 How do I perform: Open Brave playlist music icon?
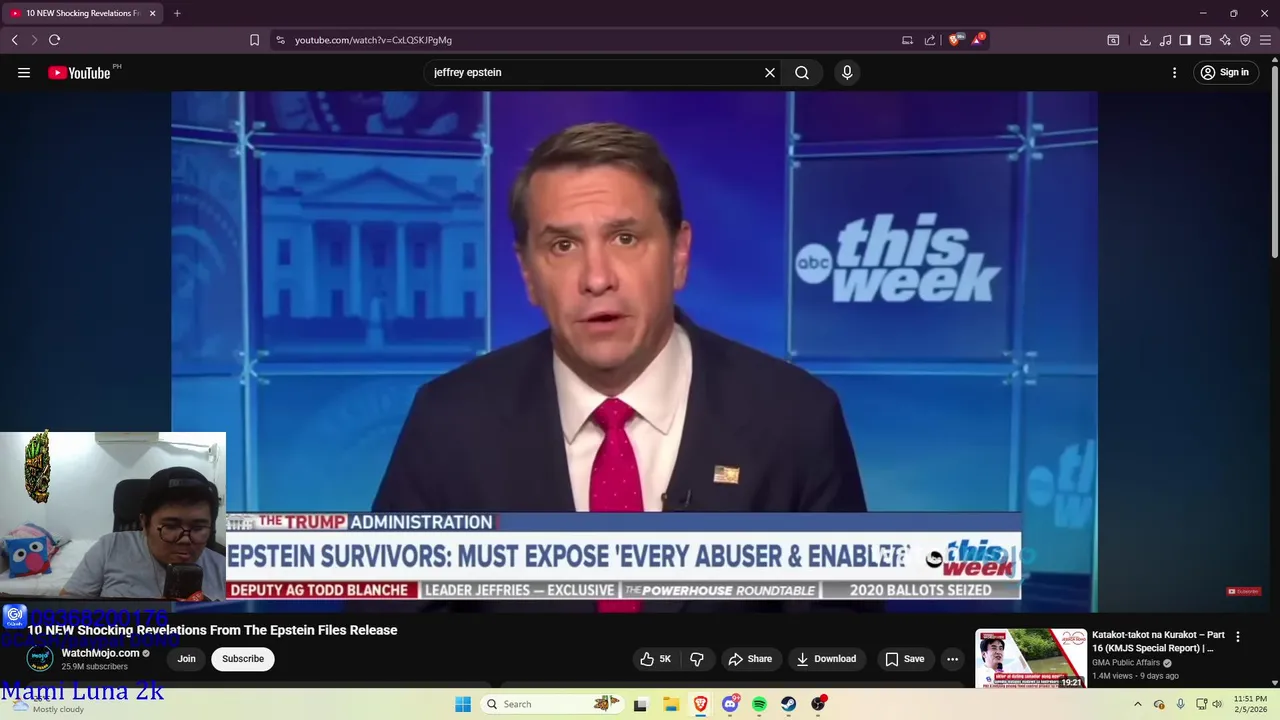[1165, 40]
